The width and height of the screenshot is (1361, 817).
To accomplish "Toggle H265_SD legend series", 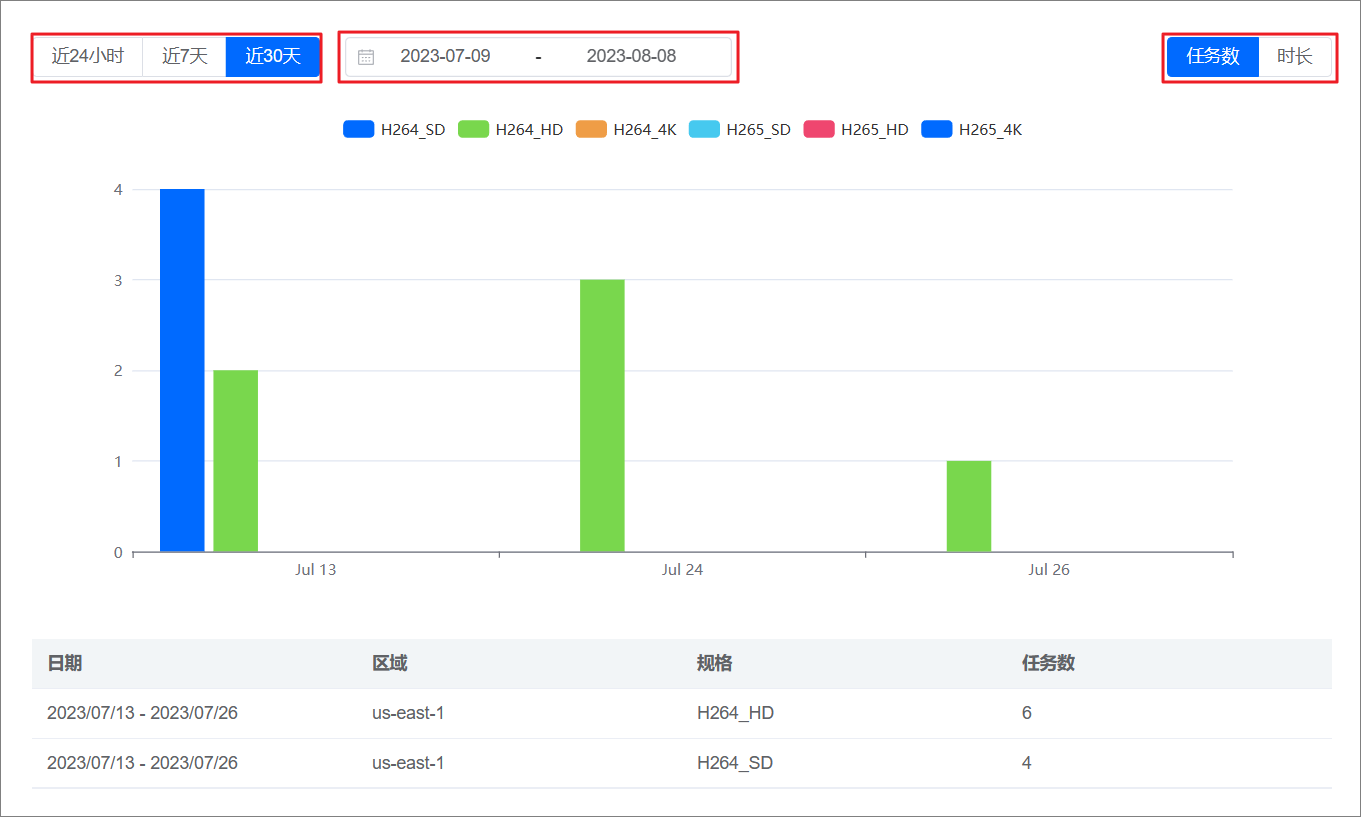I will (740, 129).
